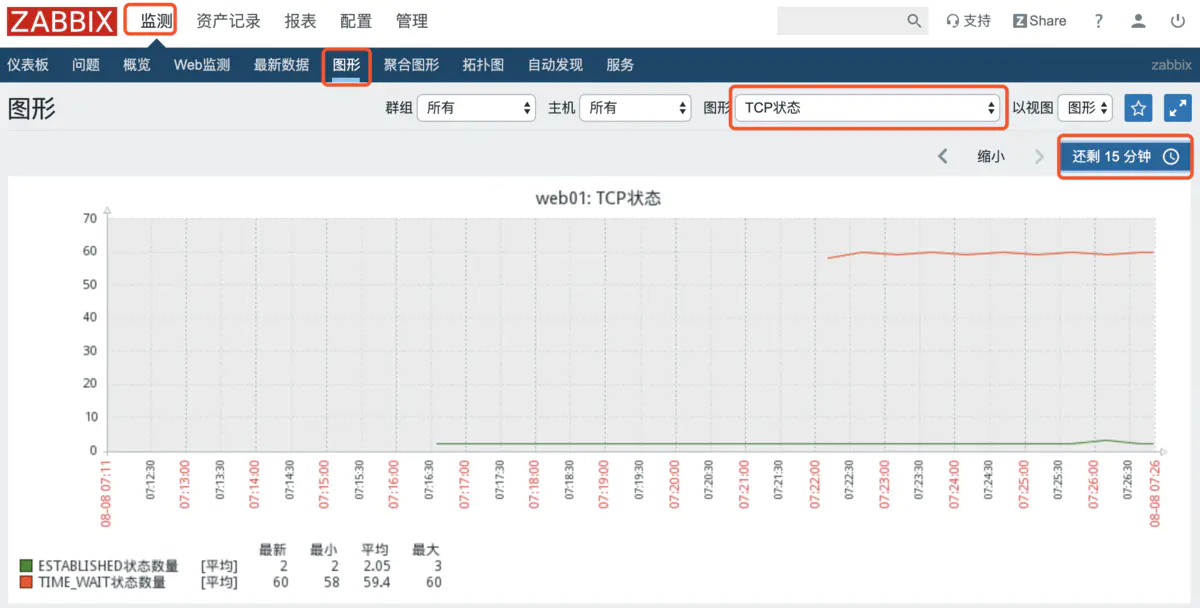1200x608 pixels.
Task: Open the Zabbix Share link
Action: 1040,21
